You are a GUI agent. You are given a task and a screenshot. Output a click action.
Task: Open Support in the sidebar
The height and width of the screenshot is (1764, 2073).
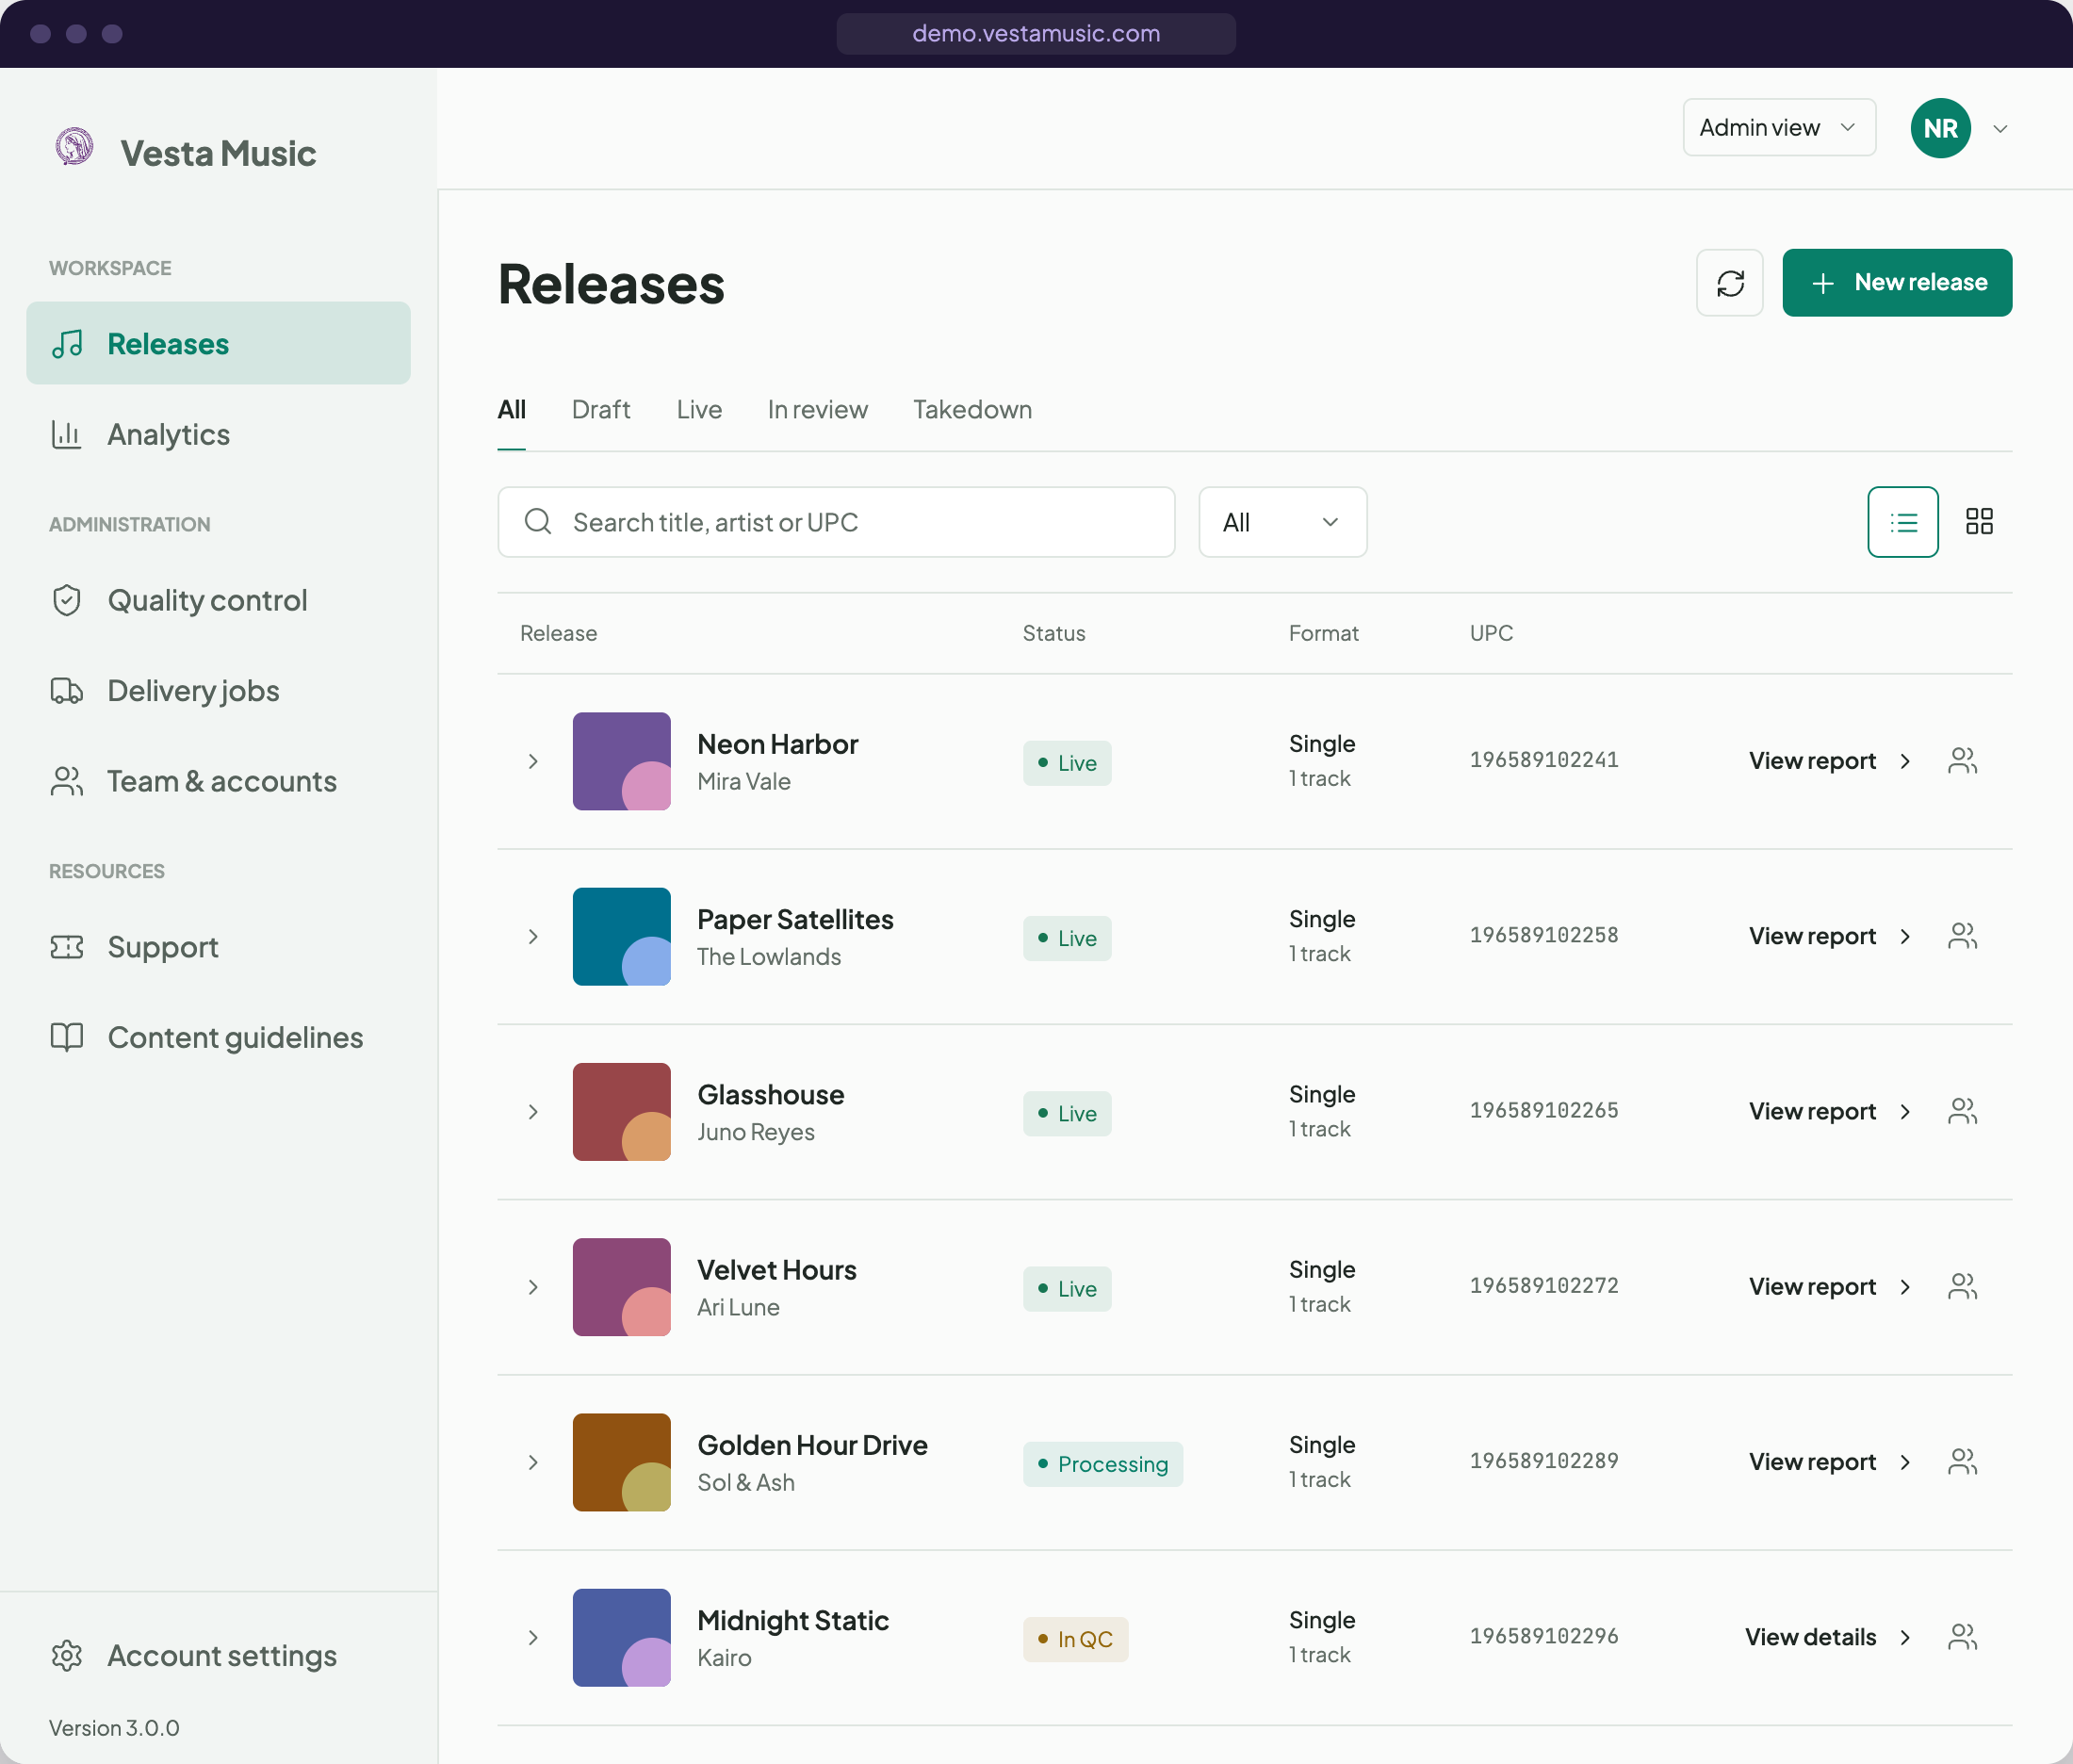coord(218,947)
